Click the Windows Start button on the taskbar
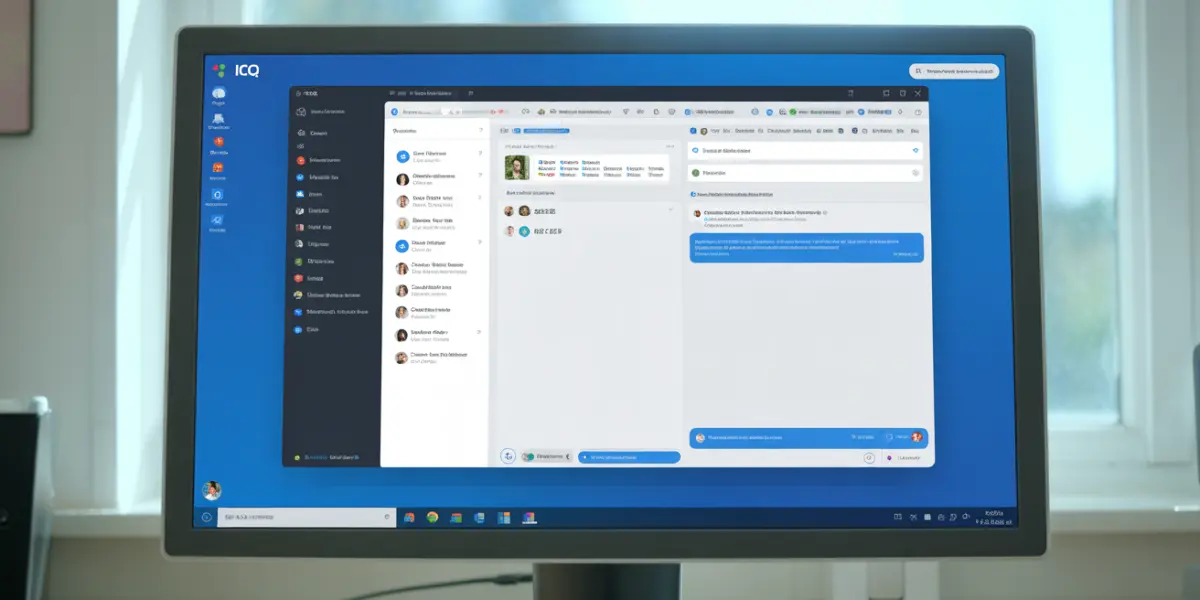1200x600 pixels. click(x=206, y=517)
